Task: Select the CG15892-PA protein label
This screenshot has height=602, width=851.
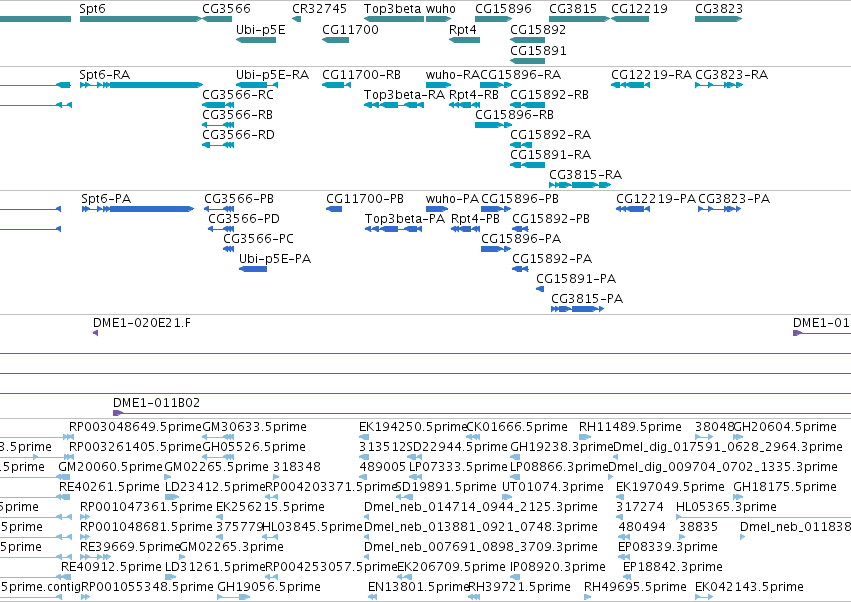Action: coord(552,258)
